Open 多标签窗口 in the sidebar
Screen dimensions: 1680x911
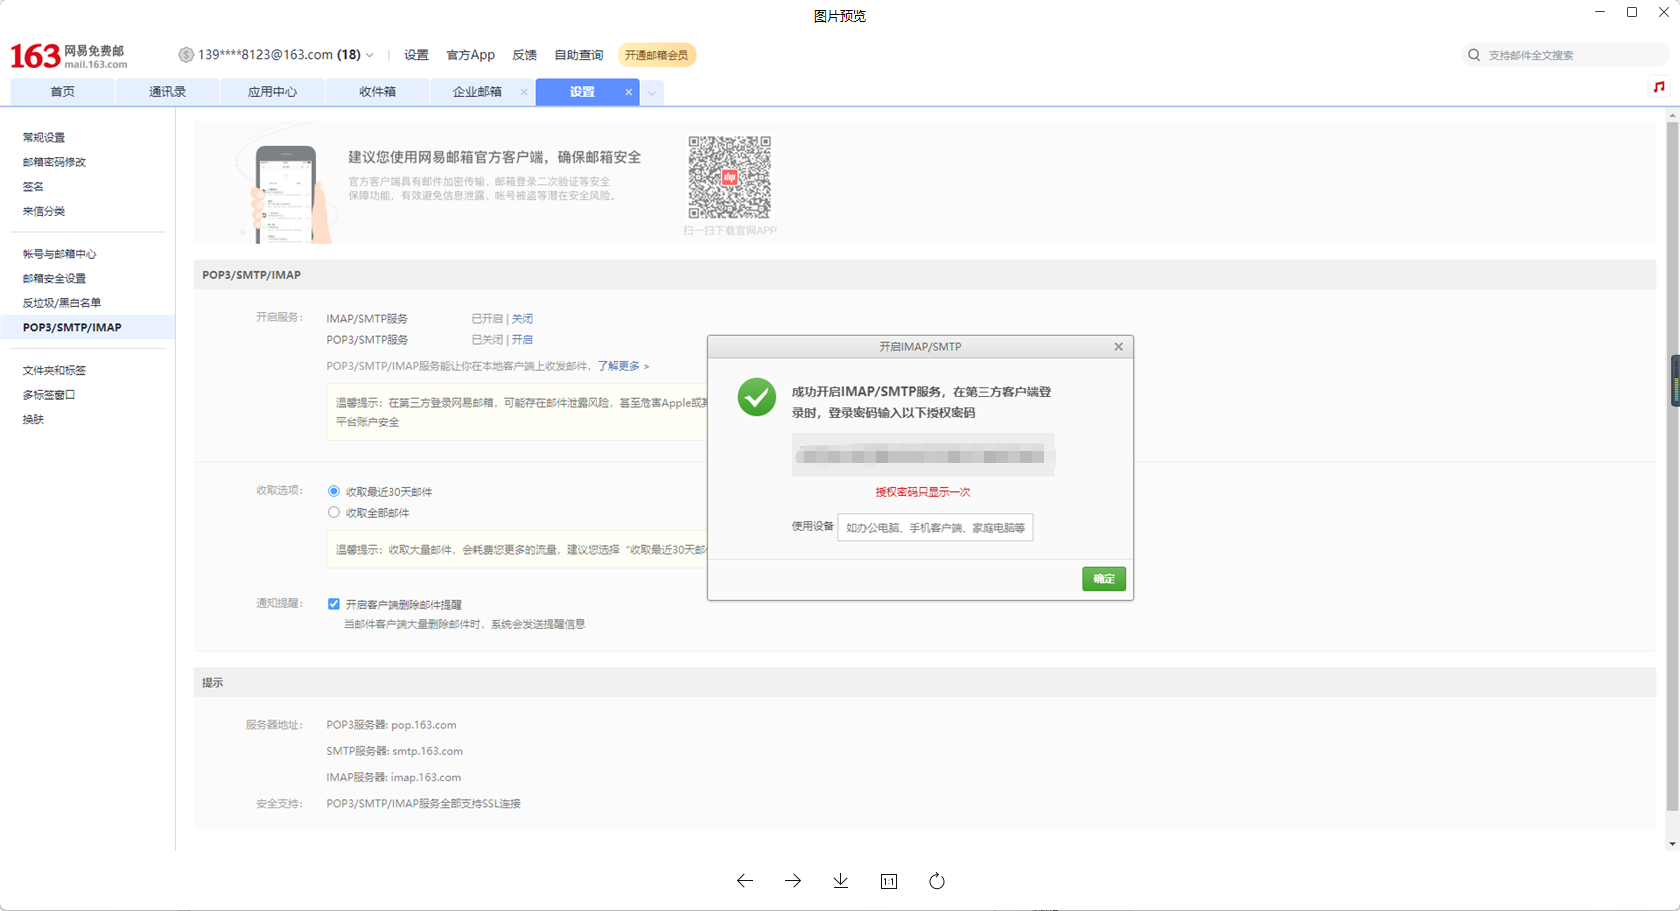point(49,395)
